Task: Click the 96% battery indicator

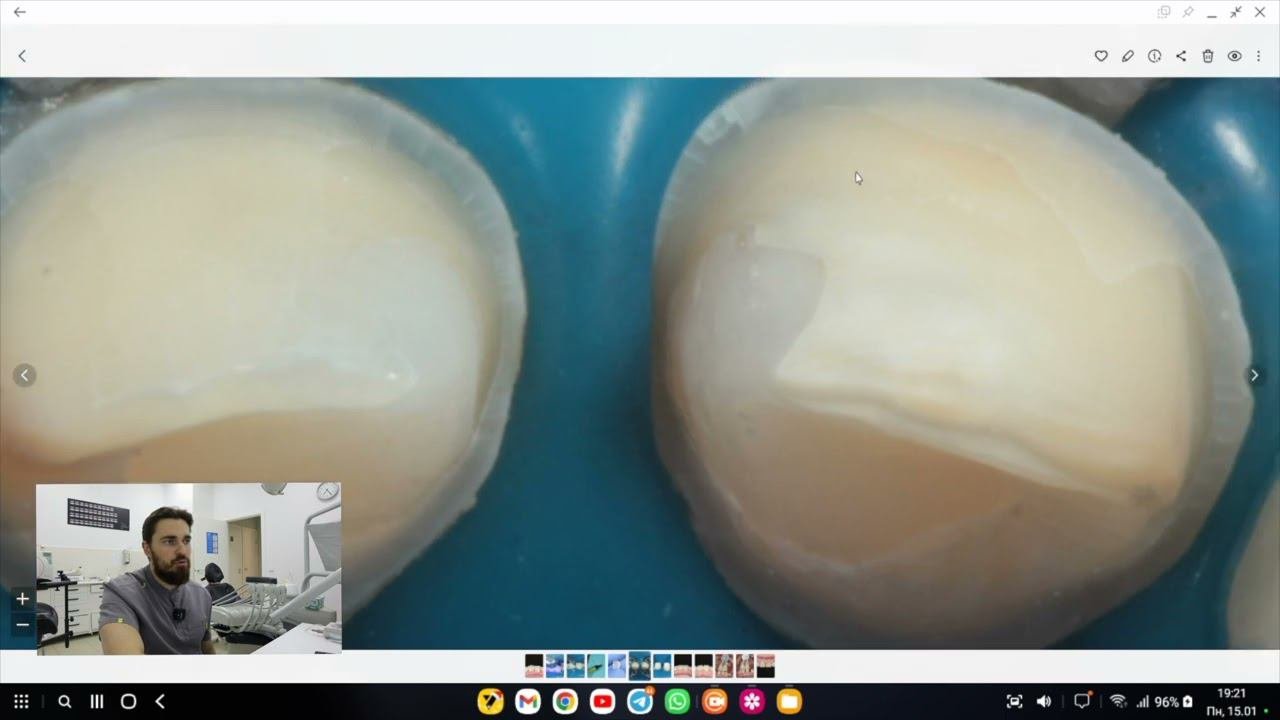Action: (1174, 702)
